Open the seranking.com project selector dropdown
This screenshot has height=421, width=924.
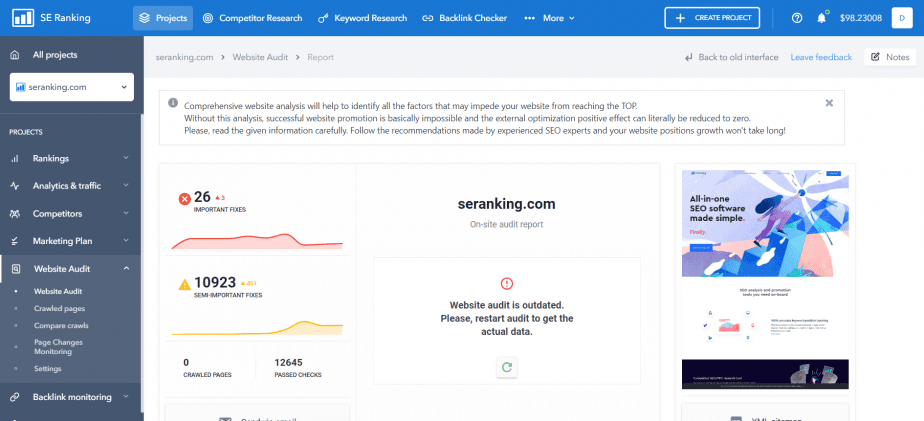[x=72, y=87]
